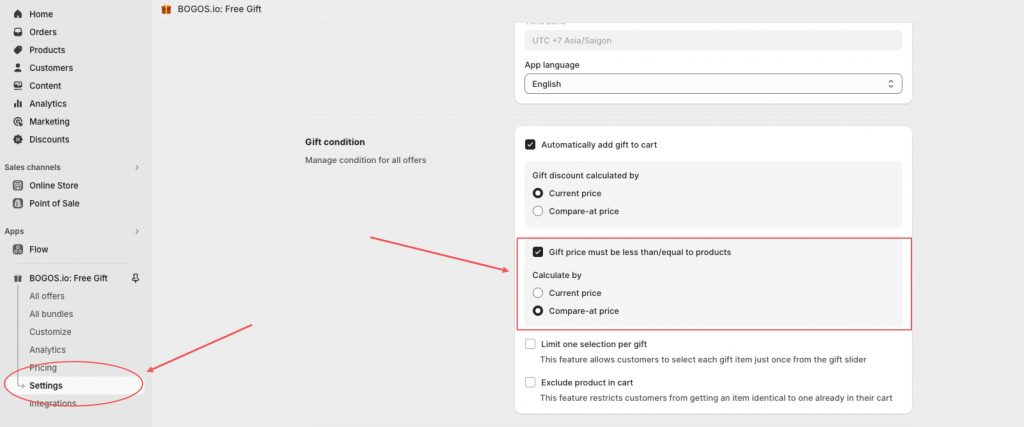Go to All offers in BOGOS menu
Viewport: 1024px width, 427px height.
pos(47,296)
